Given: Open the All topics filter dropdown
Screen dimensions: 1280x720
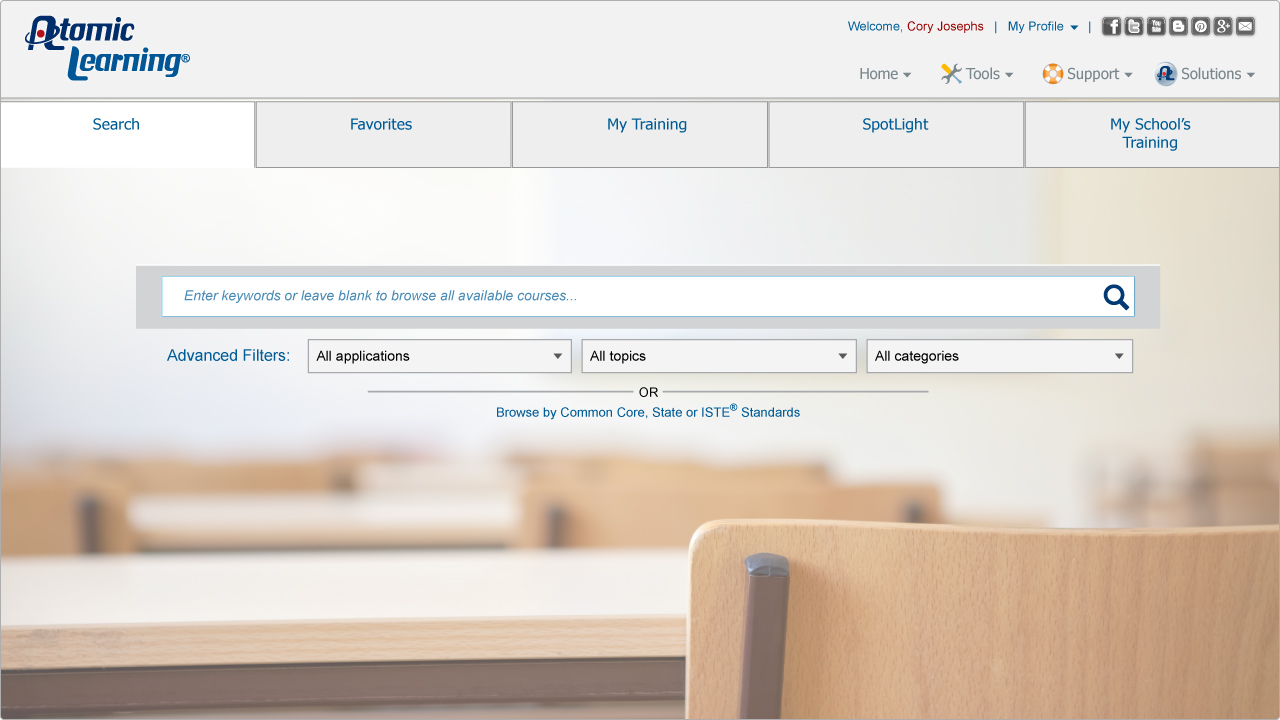Looking at the screenshot, I should pyautogui.click(x=718, y=356).
